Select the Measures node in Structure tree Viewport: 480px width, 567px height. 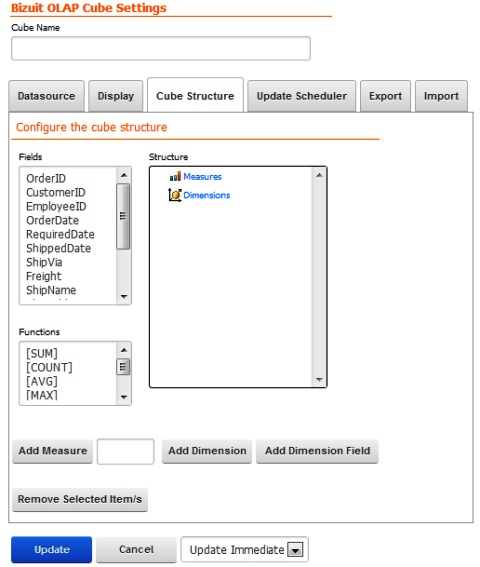202,177
